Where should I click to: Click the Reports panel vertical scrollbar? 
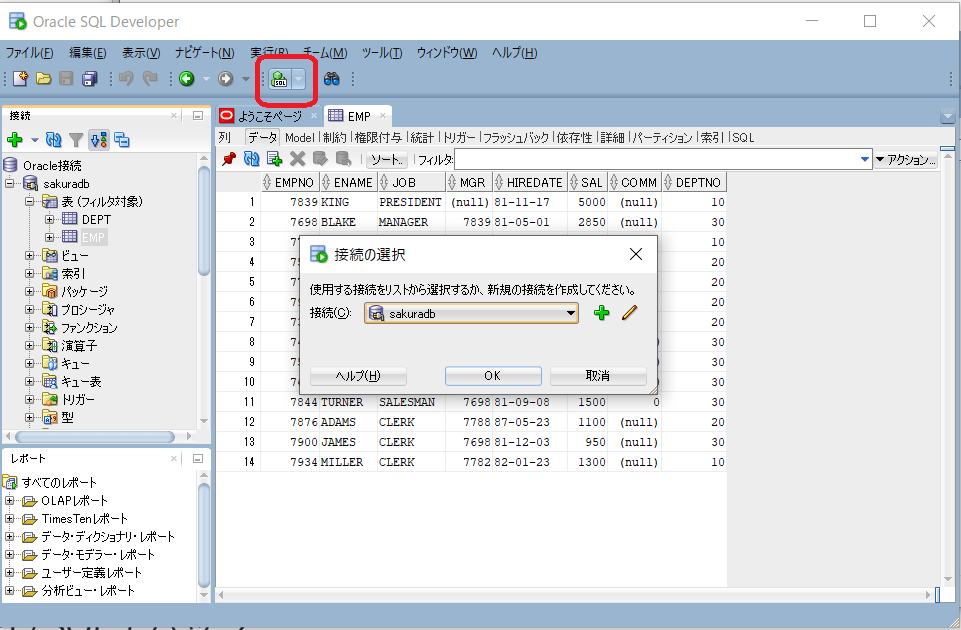[204, 535]
